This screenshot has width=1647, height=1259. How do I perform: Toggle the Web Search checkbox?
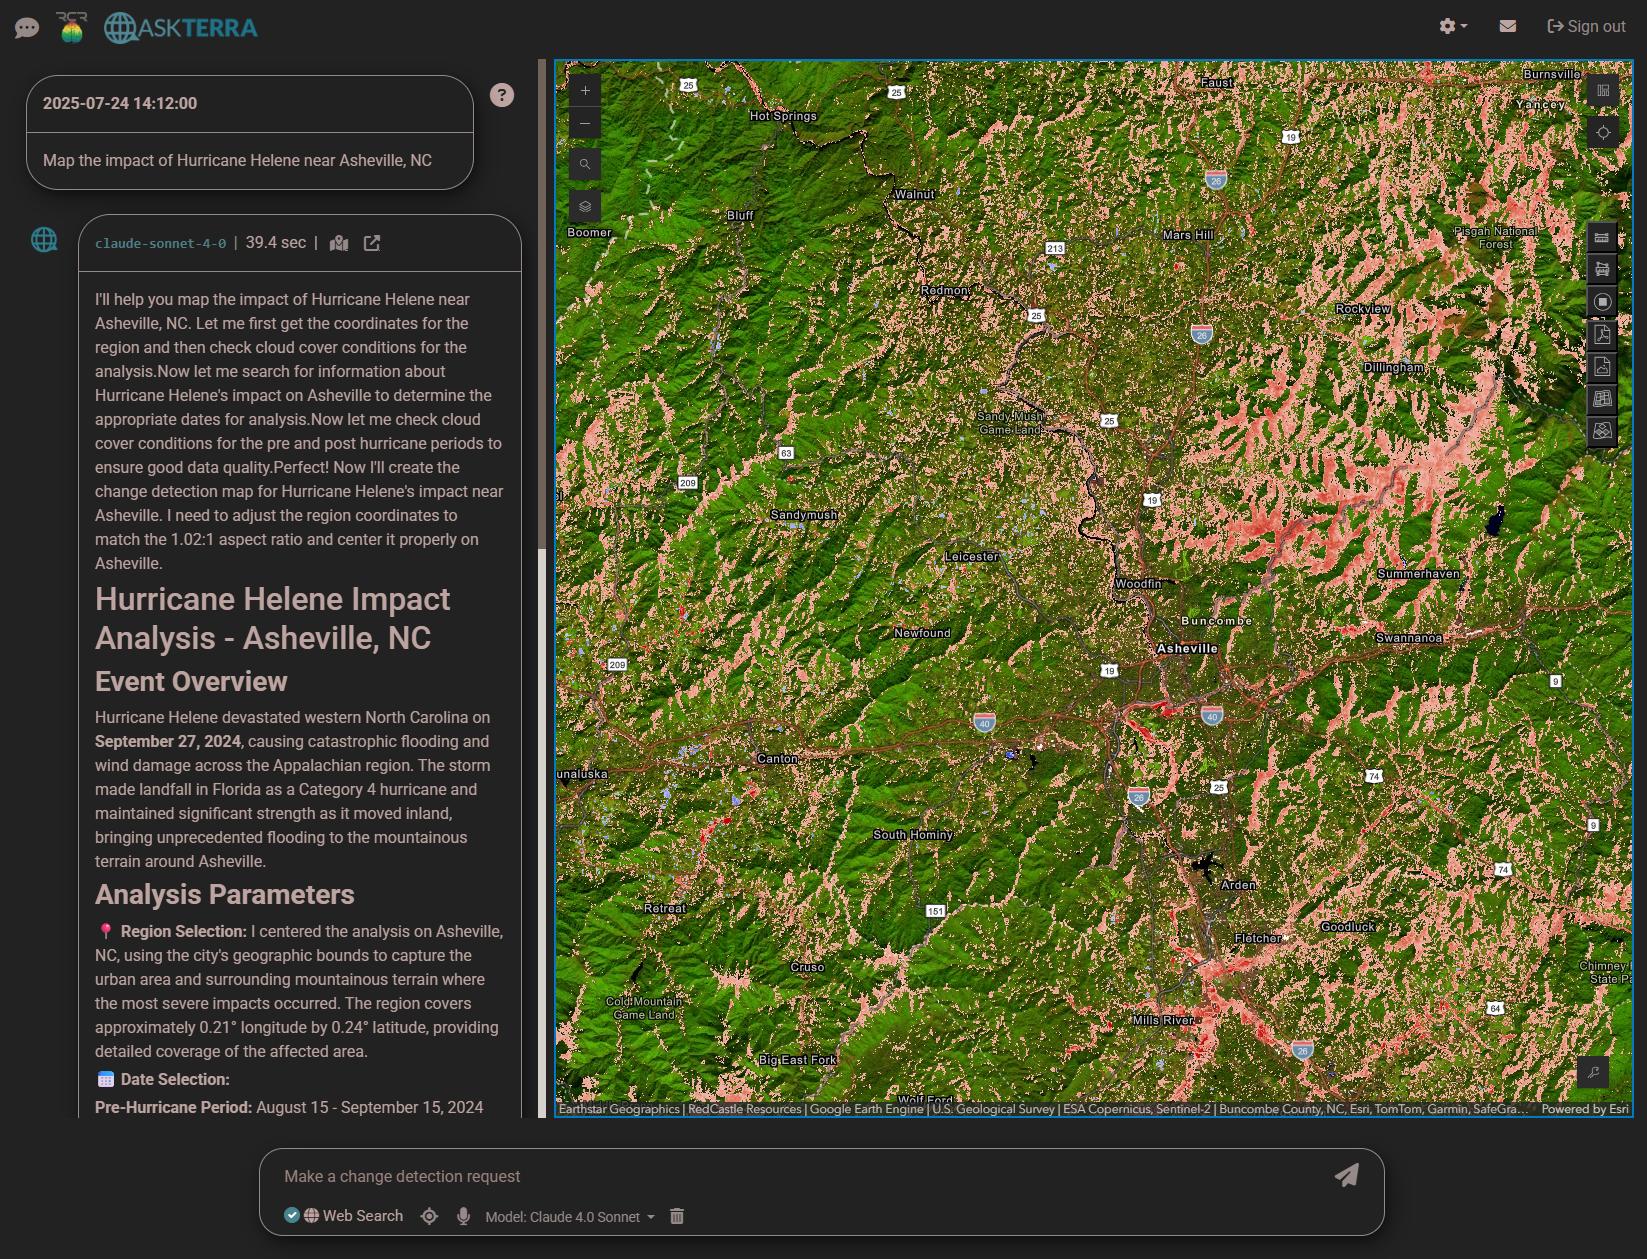292,1215
